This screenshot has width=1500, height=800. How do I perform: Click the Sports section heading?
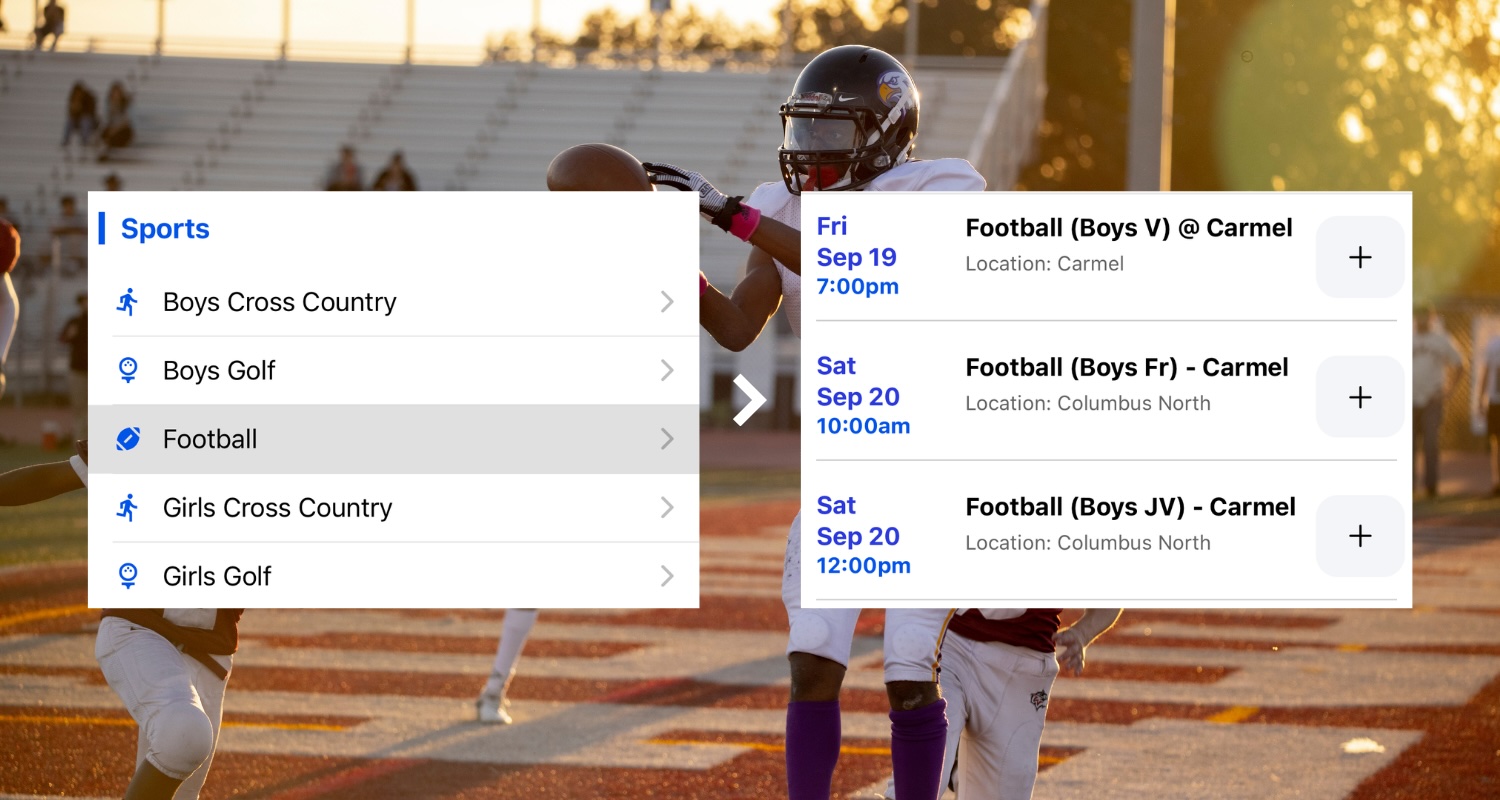click(165, 229)
